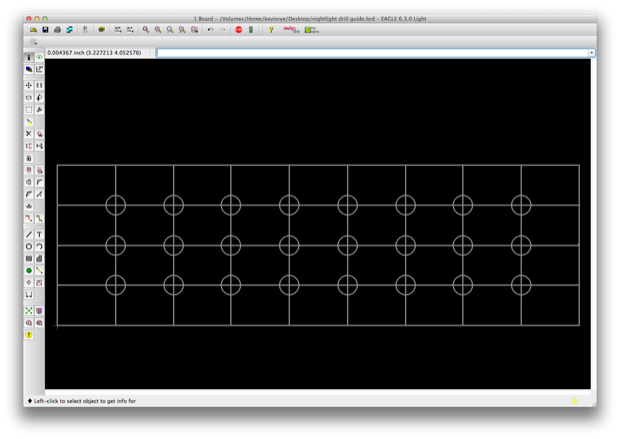620x439 pixels.
Task: Save the board with floppy icon
Action: pos(45,30)
